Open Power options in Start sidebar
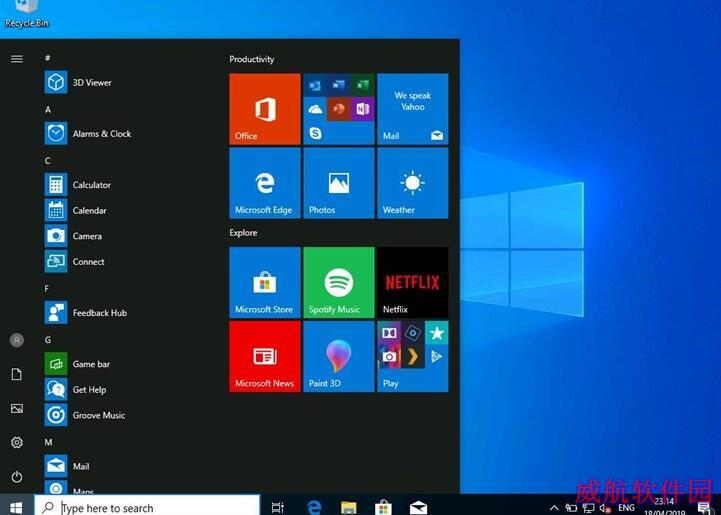 (17, 477)
